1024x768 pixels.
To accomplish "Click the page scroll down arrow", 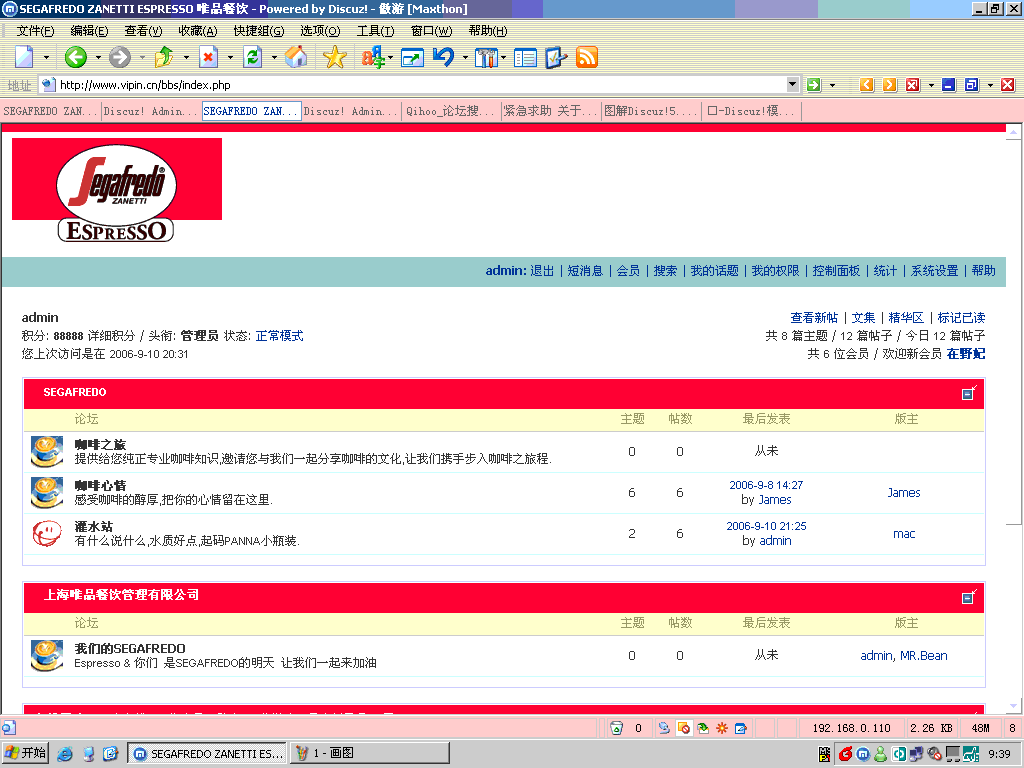I will [1014, 706].
